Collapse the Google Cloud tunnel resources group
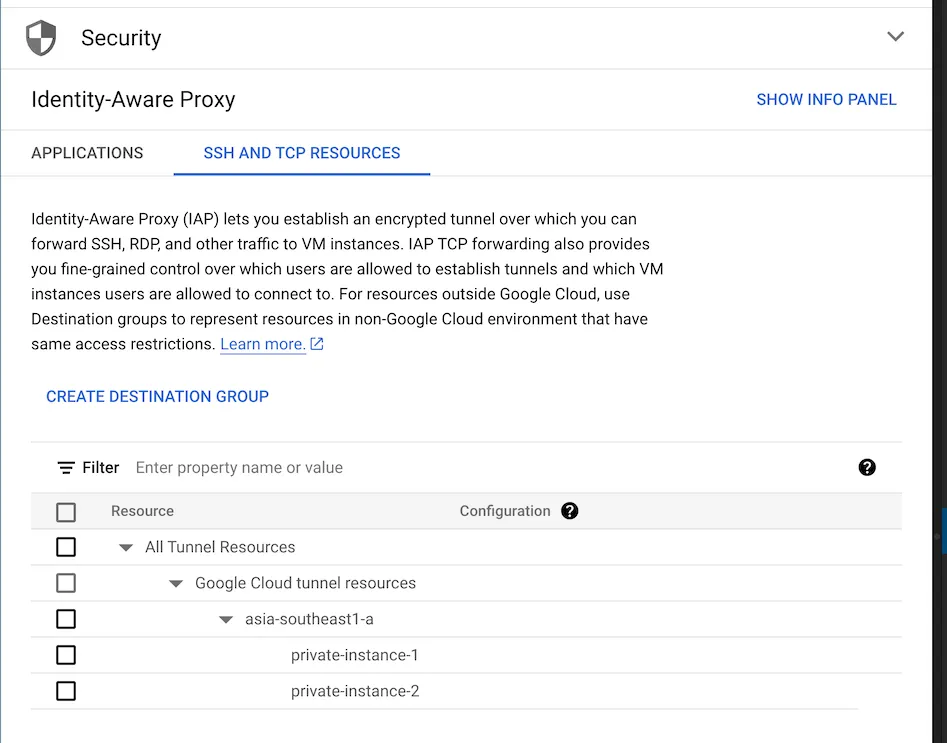This screenshot has width=947, height=743. [176, 583]
